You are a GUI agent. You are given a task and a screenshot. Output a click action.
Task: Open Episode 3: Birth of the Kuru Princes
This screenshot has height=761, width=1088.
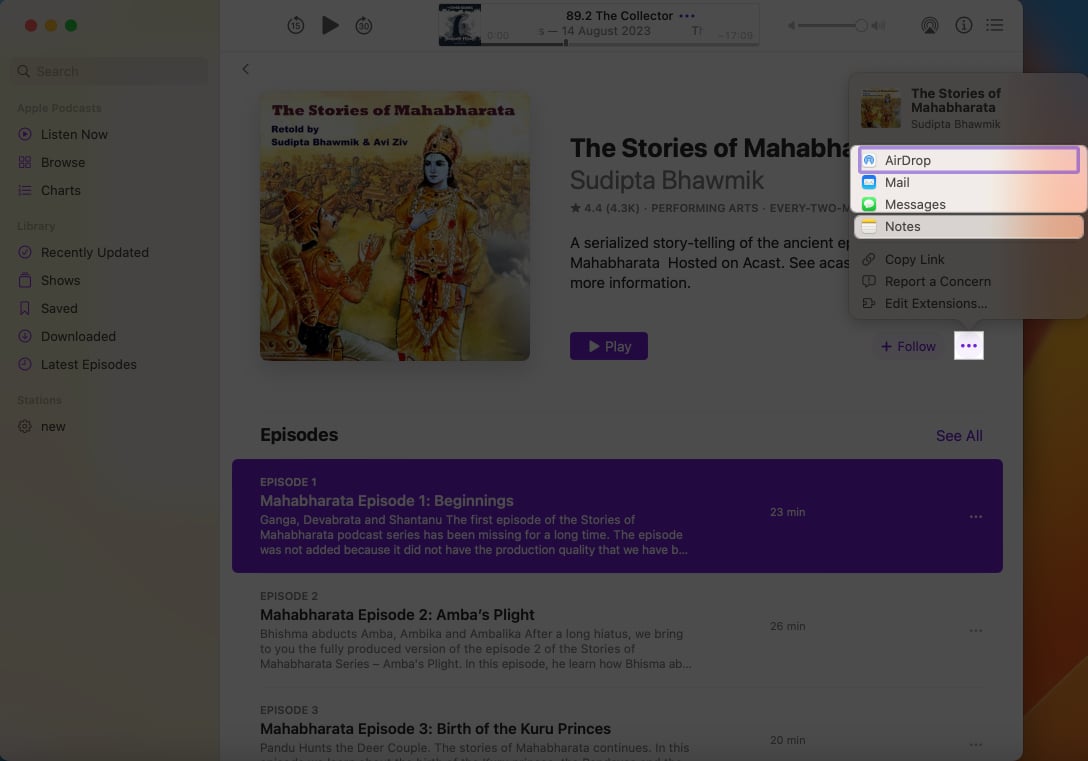click(435, 729)
